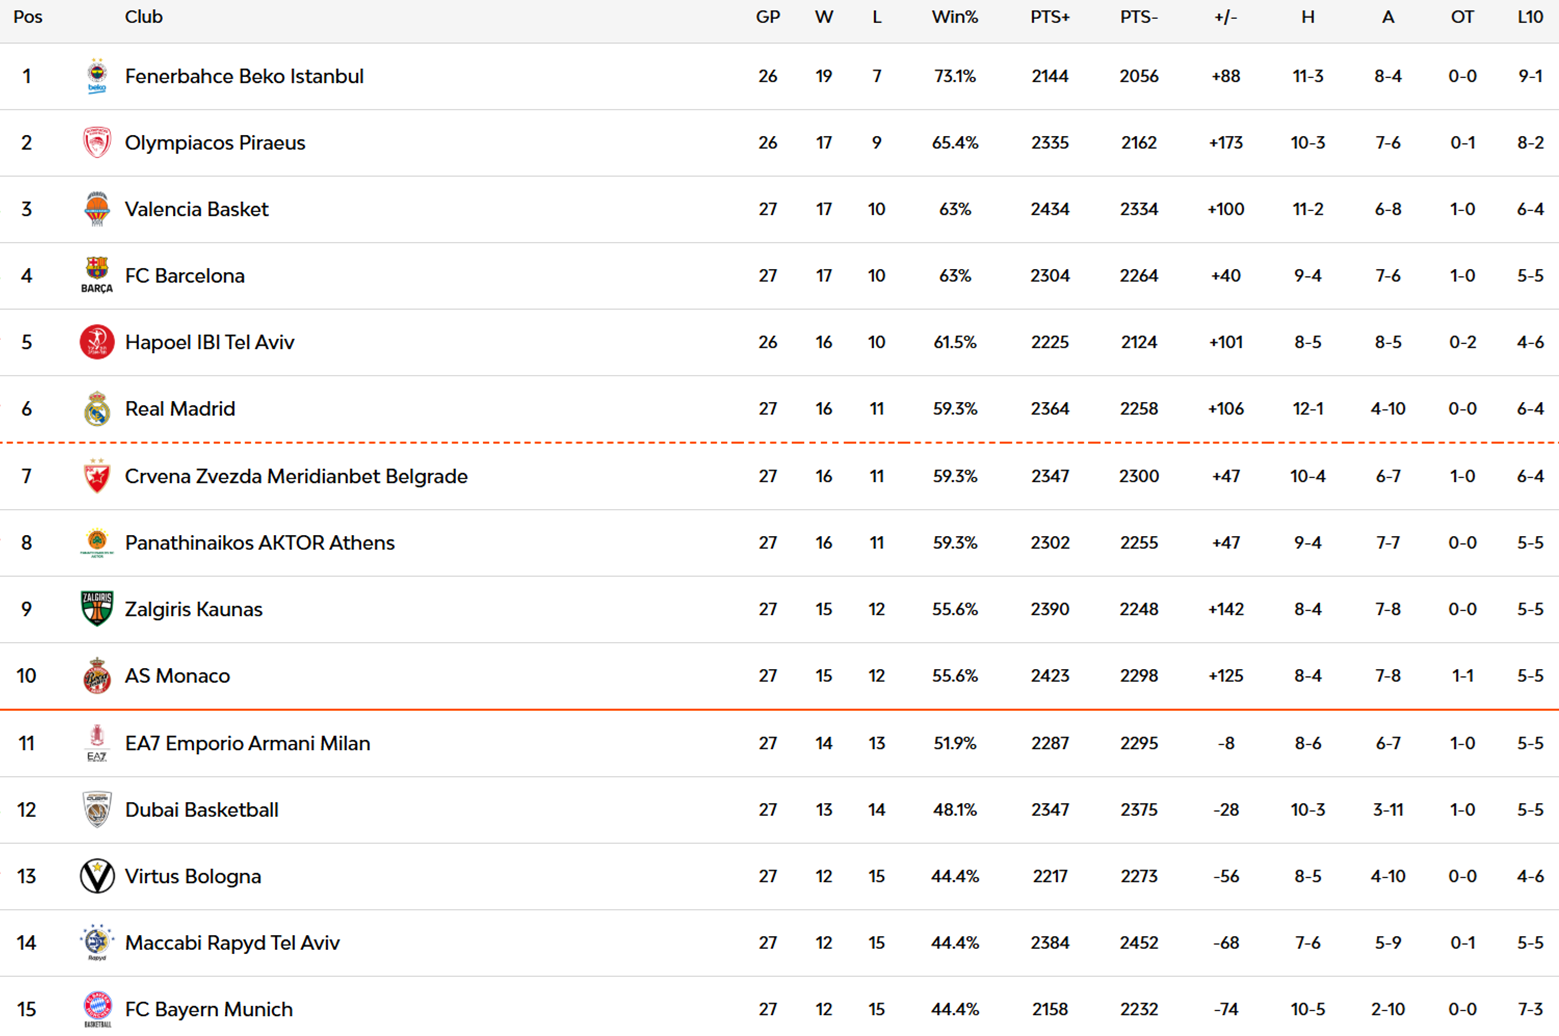Click the GP column header
The image size is (1559, 1036).
(x=767, y=17)
